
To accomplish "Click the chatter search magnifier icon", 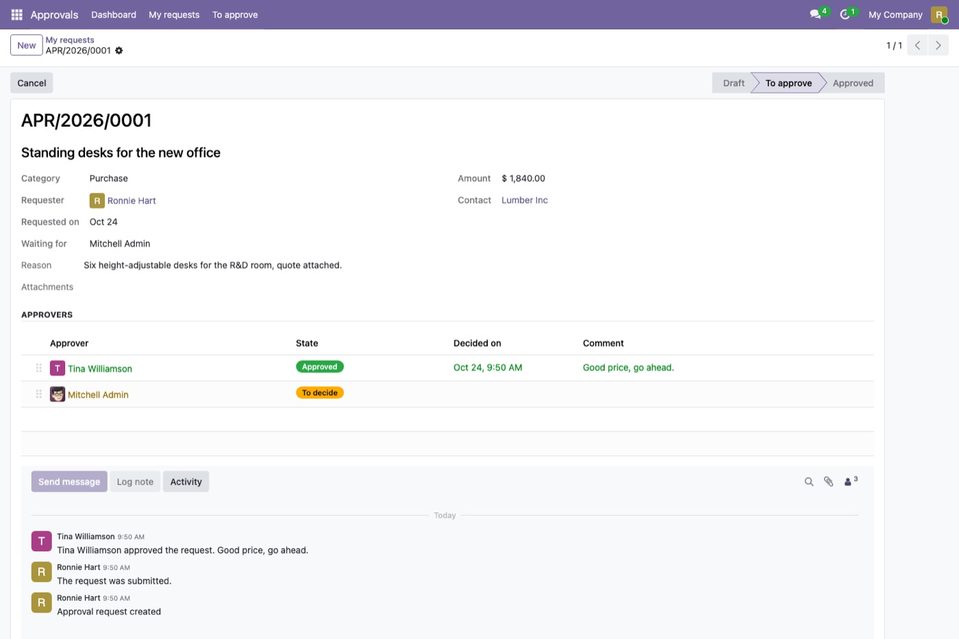I will tap(809, 482).
